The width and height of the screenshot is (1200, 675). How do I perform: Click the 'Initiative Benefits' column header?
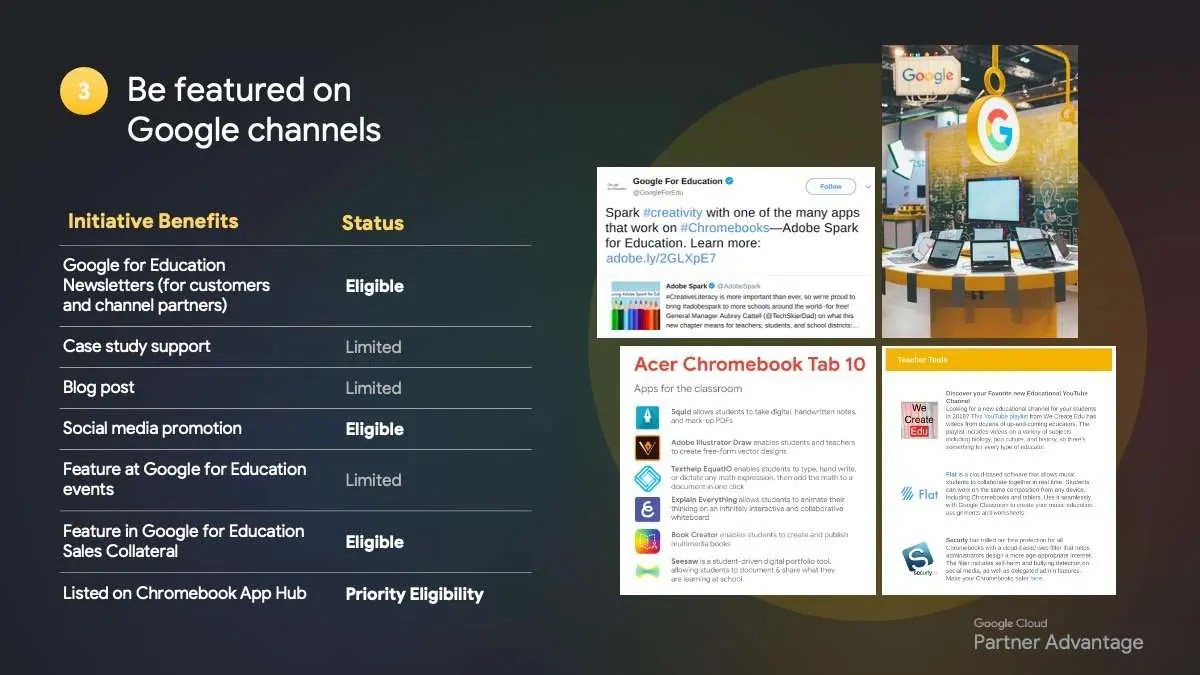pos(153,221)
